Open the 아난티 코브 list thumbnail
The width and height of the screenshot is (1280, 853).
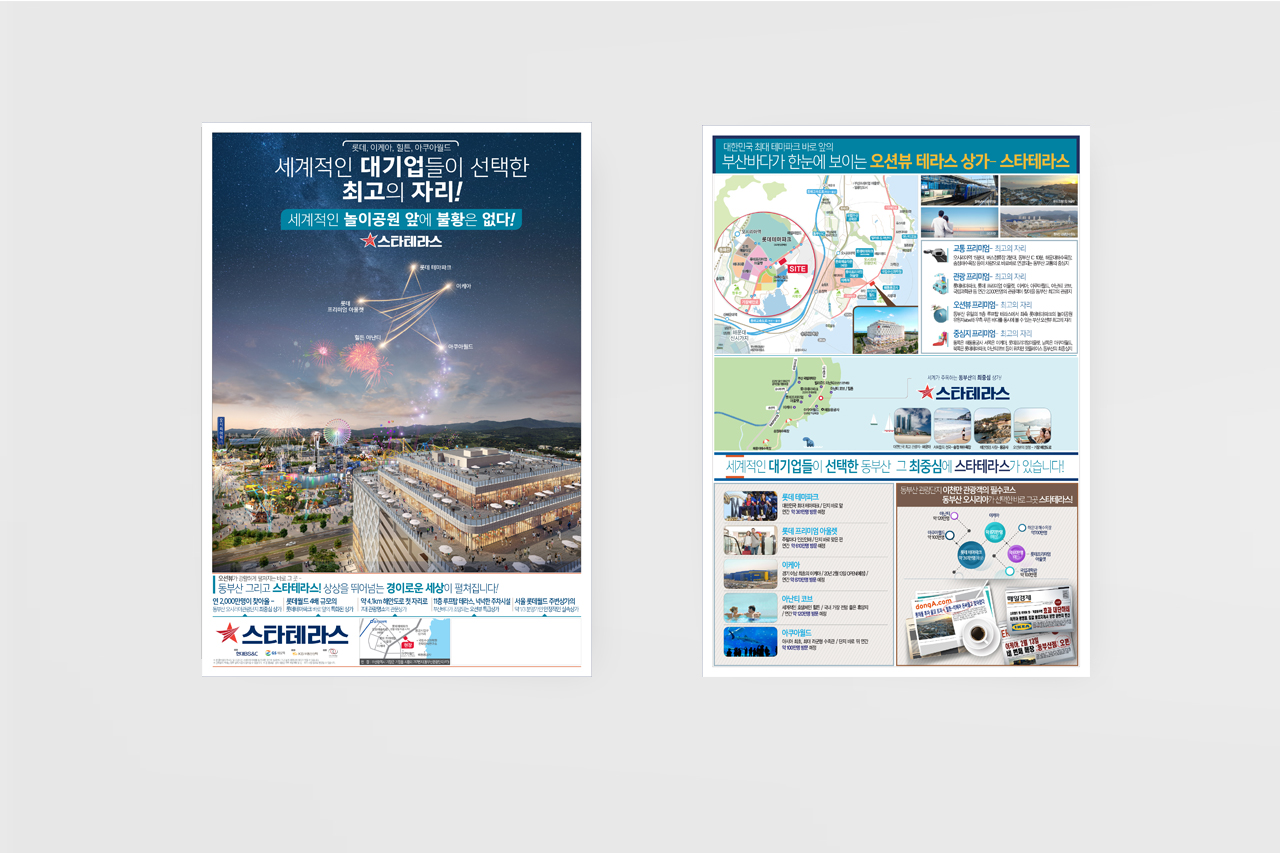coord(750,607)
